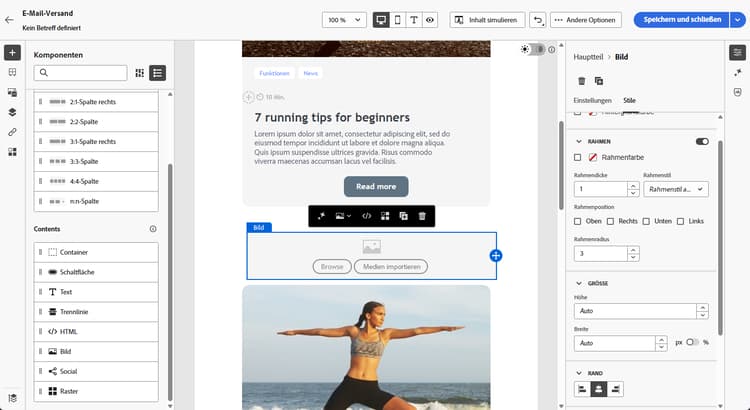Open Rahmenfarbe color swatch
This screenshot has width=750, height=410.
coord(593,157)
